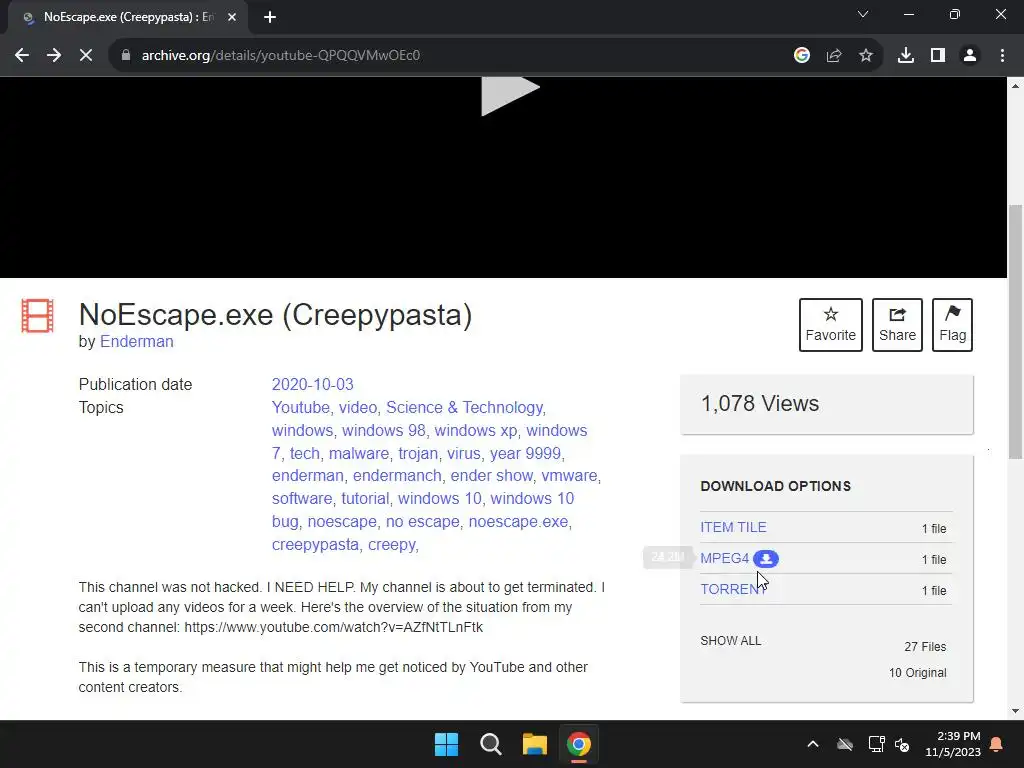1024x768 pixels.
Task: Play the video
Action: pyautogui.click(x=510, y=95)
